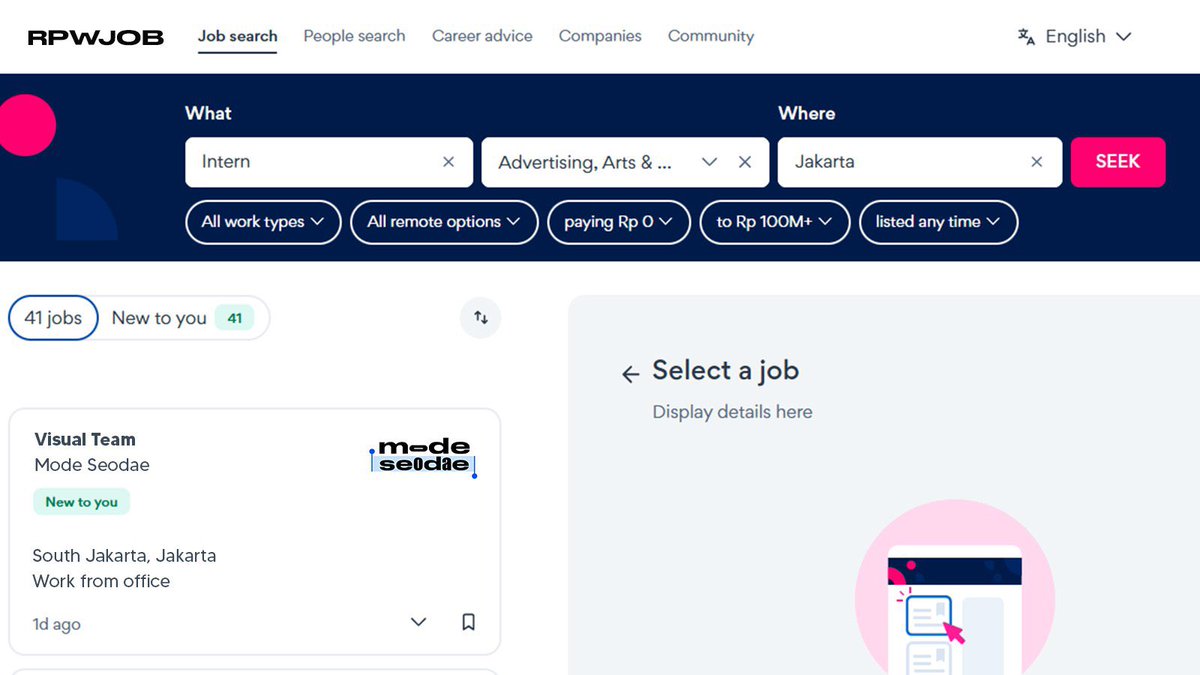
Task: Open the Companies tab
Action: 600,36
